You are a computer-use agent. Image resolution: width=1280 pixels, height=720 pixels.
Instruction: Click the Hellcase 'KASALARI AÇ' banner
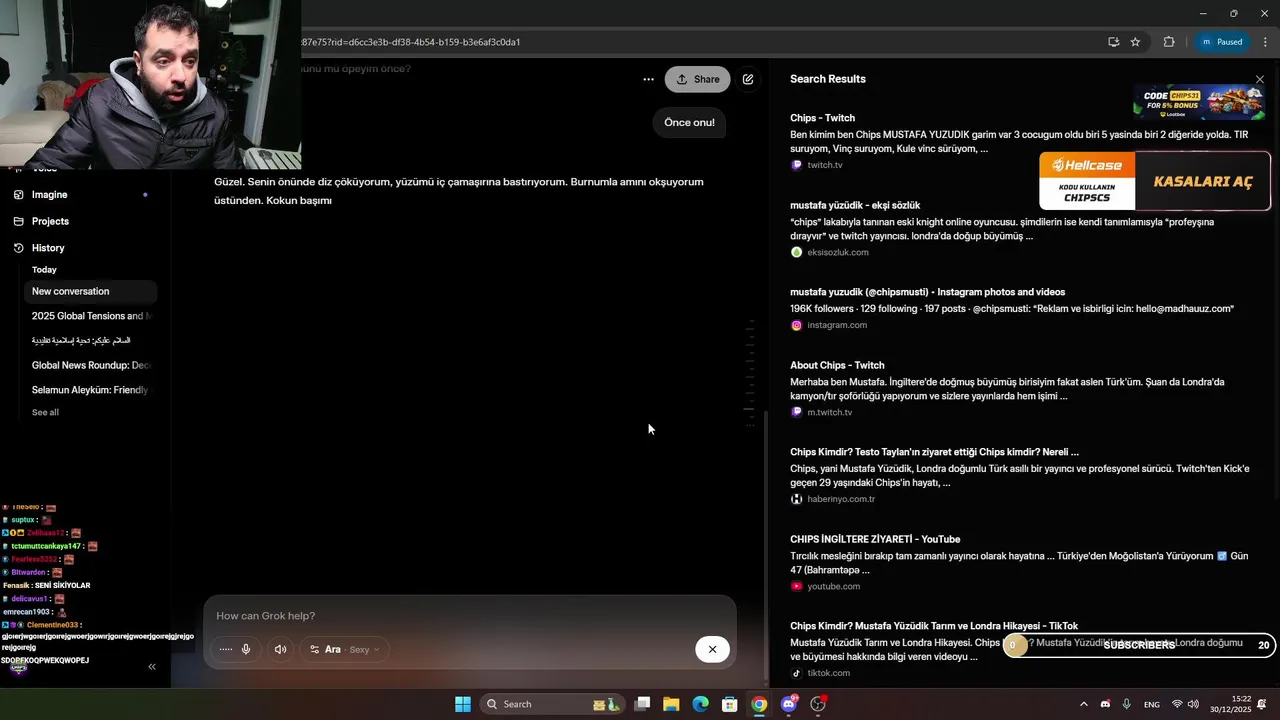click(x=1155, y=181)
